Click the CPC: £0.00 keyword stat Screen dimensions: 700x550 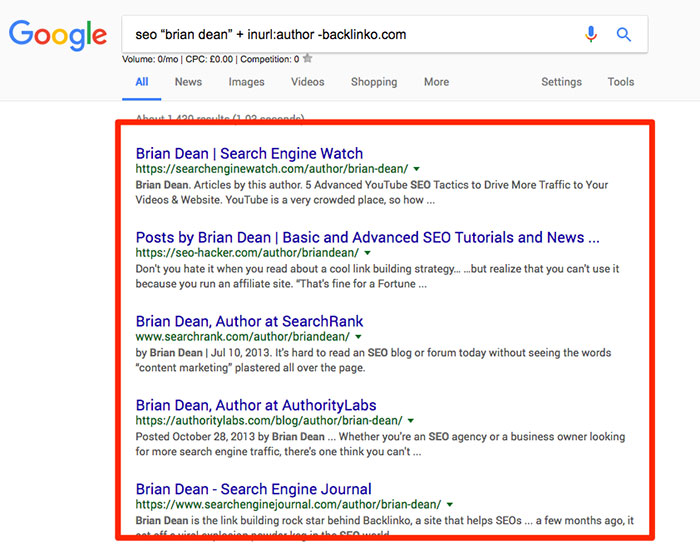coord(209,59)
